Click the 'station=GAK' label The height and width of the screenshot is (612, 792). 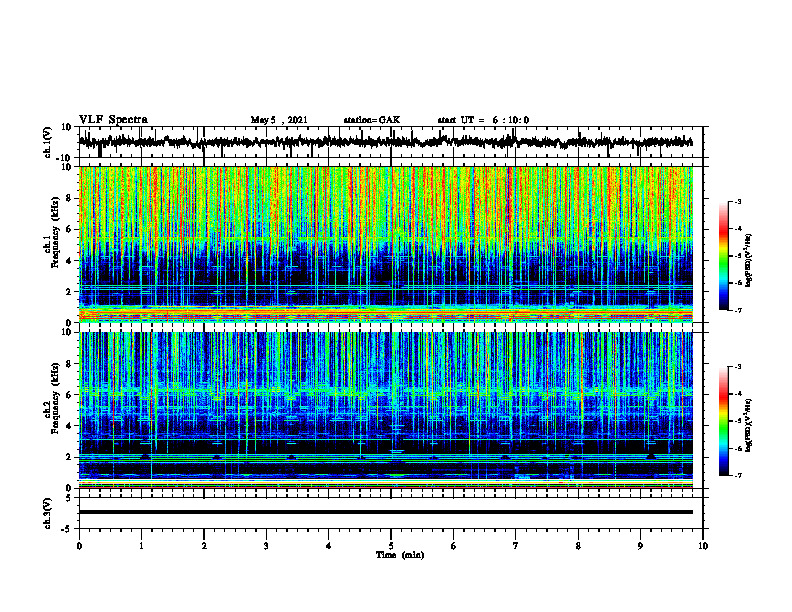[372, 120]
